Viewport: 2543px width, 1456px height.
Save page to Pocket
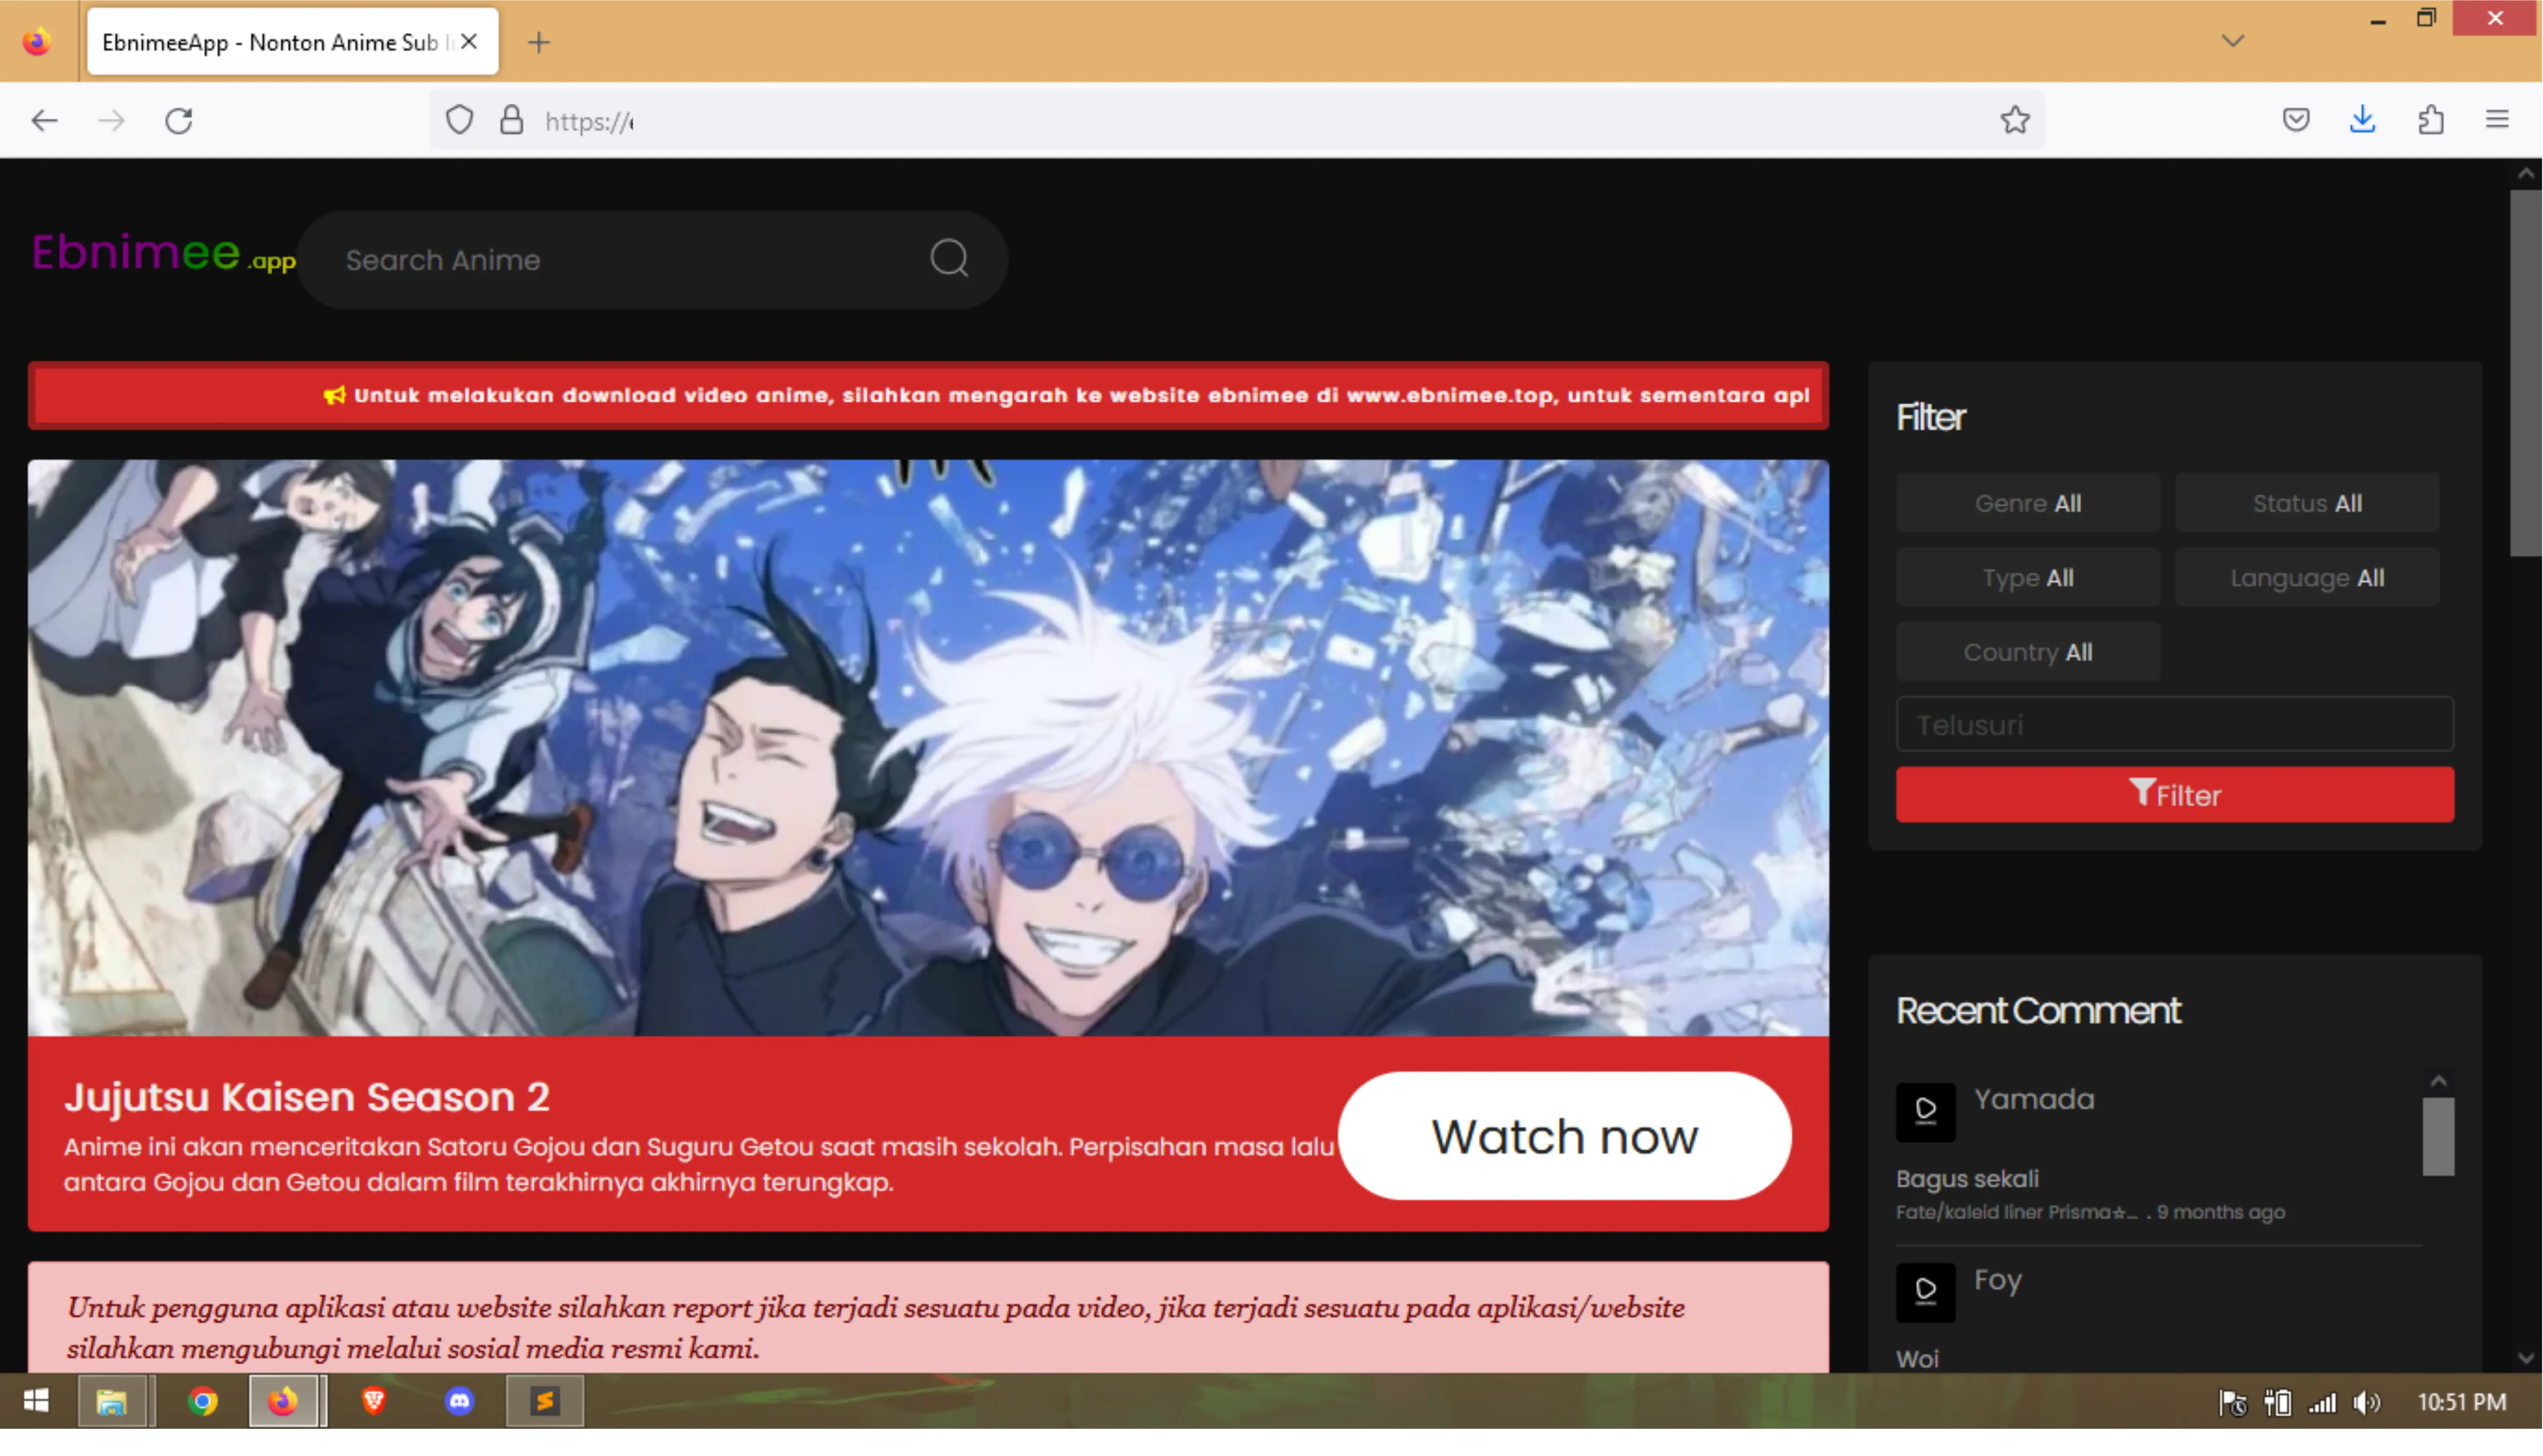[2296, 120]
